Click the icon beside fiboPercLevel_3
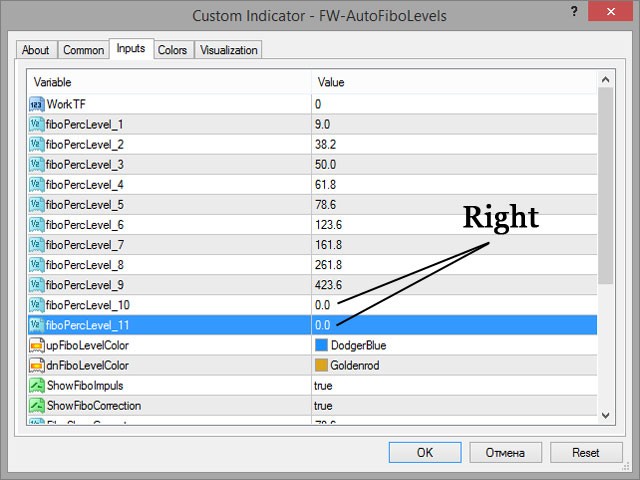The width and height of the screenshot is (640, 480). click(x=36, y=164)
